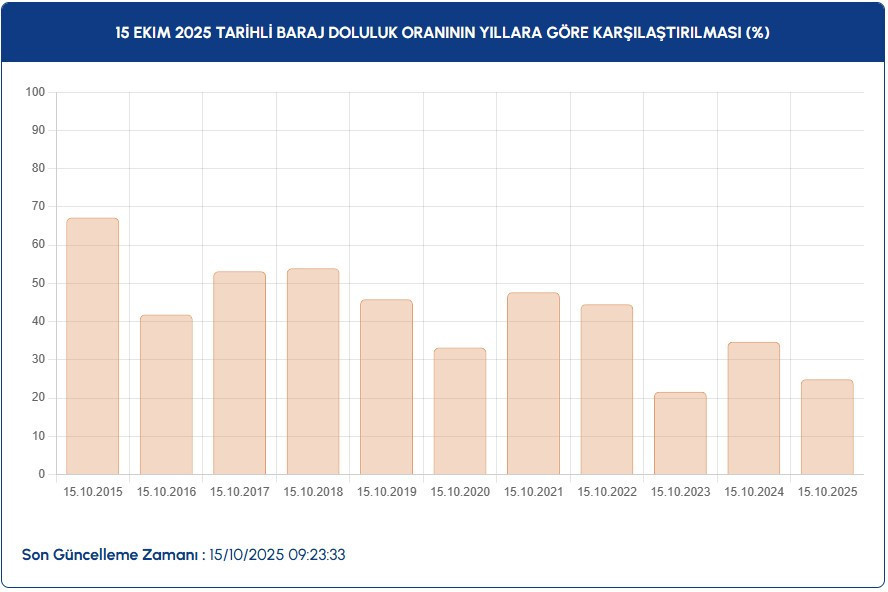Click the tallest recent bar for 15.10.2018
Screen dimensions: 888x592
[x=311, y=370]
